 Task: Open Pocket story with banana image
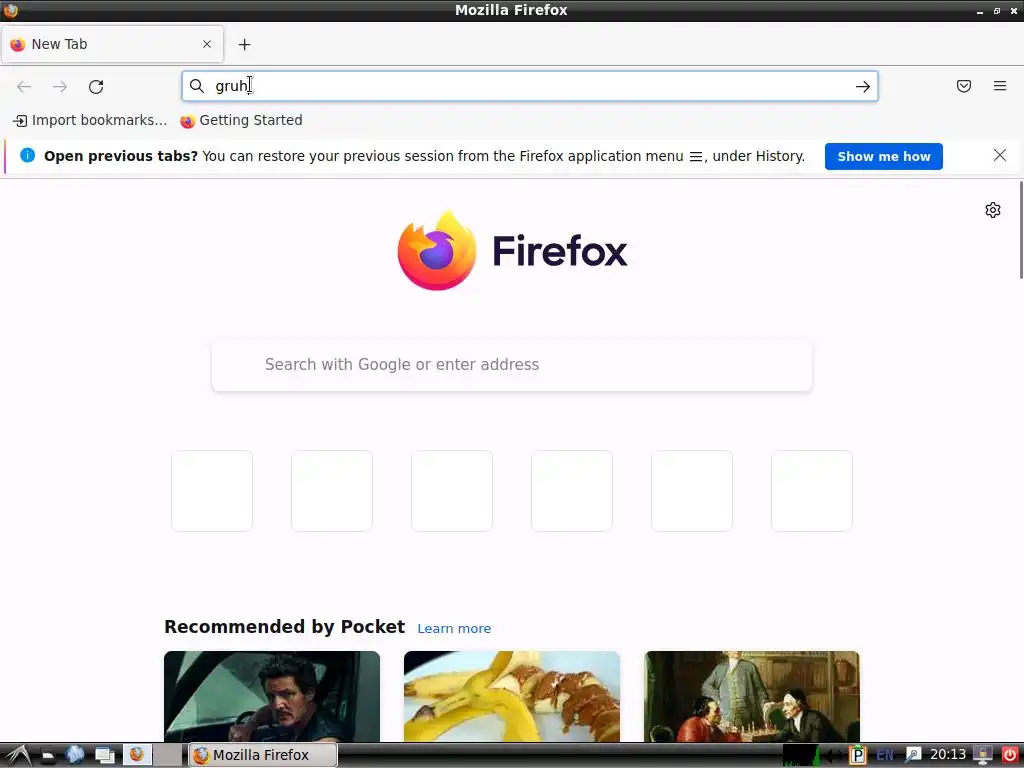click(512, 696)
